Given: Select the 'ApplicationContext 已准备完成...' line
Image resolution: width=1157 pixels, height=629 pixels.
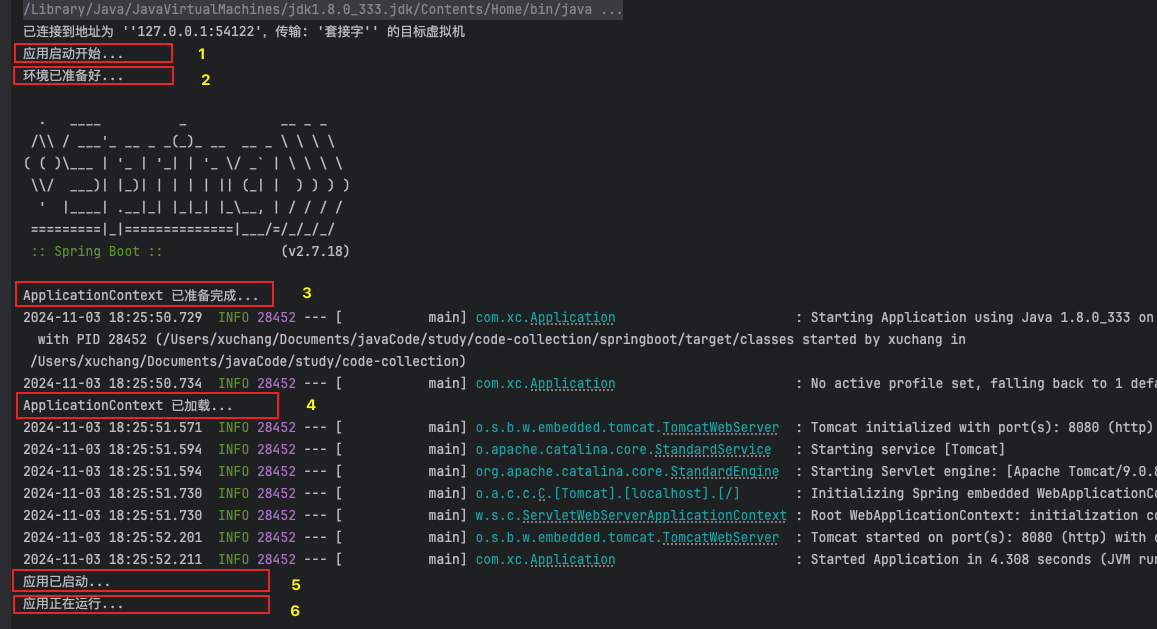Looking at the screenshot, I should click(140, 296).
